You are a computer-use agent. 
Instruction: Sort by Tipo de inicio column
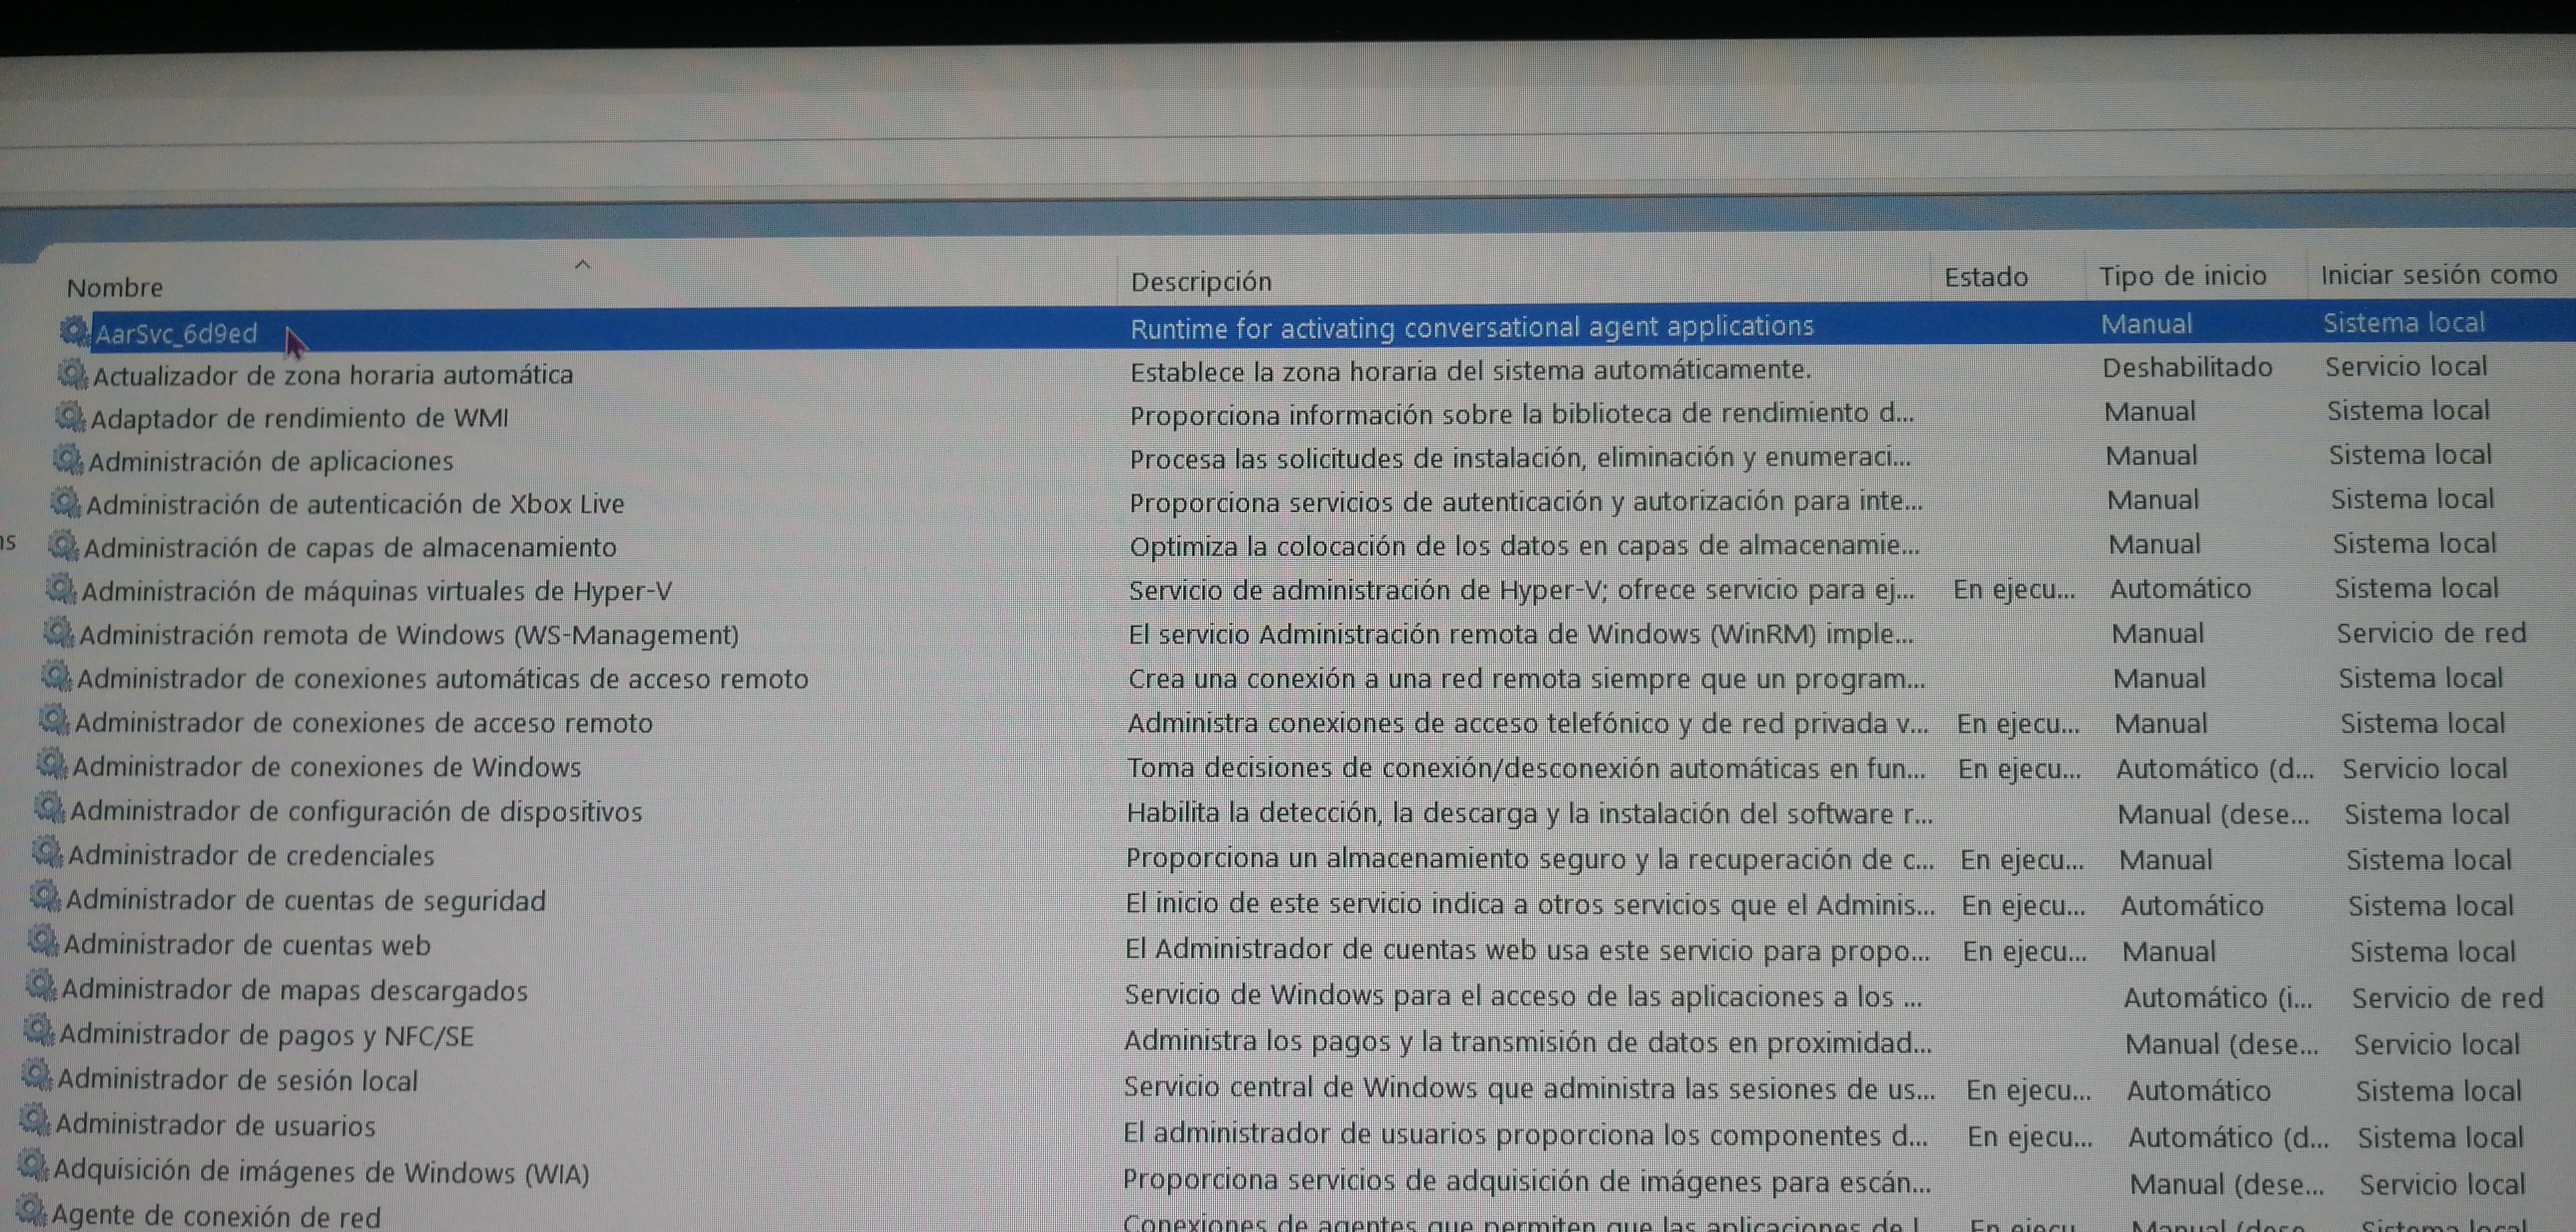(2182, 276)
